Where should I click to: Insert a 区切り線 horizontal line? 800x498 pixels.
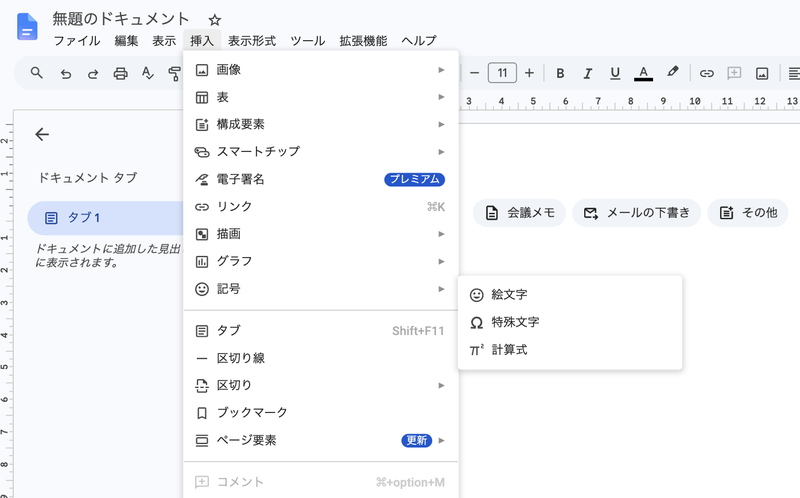click(x=321, y=358)
